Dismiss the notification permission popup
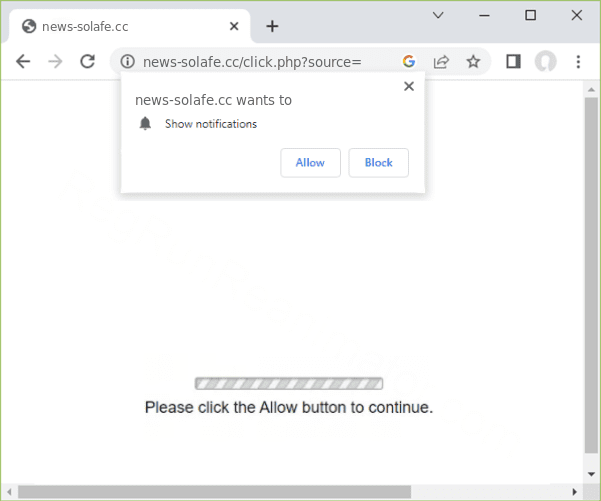This screenshot has width=601, height=501. coord(408,87)
